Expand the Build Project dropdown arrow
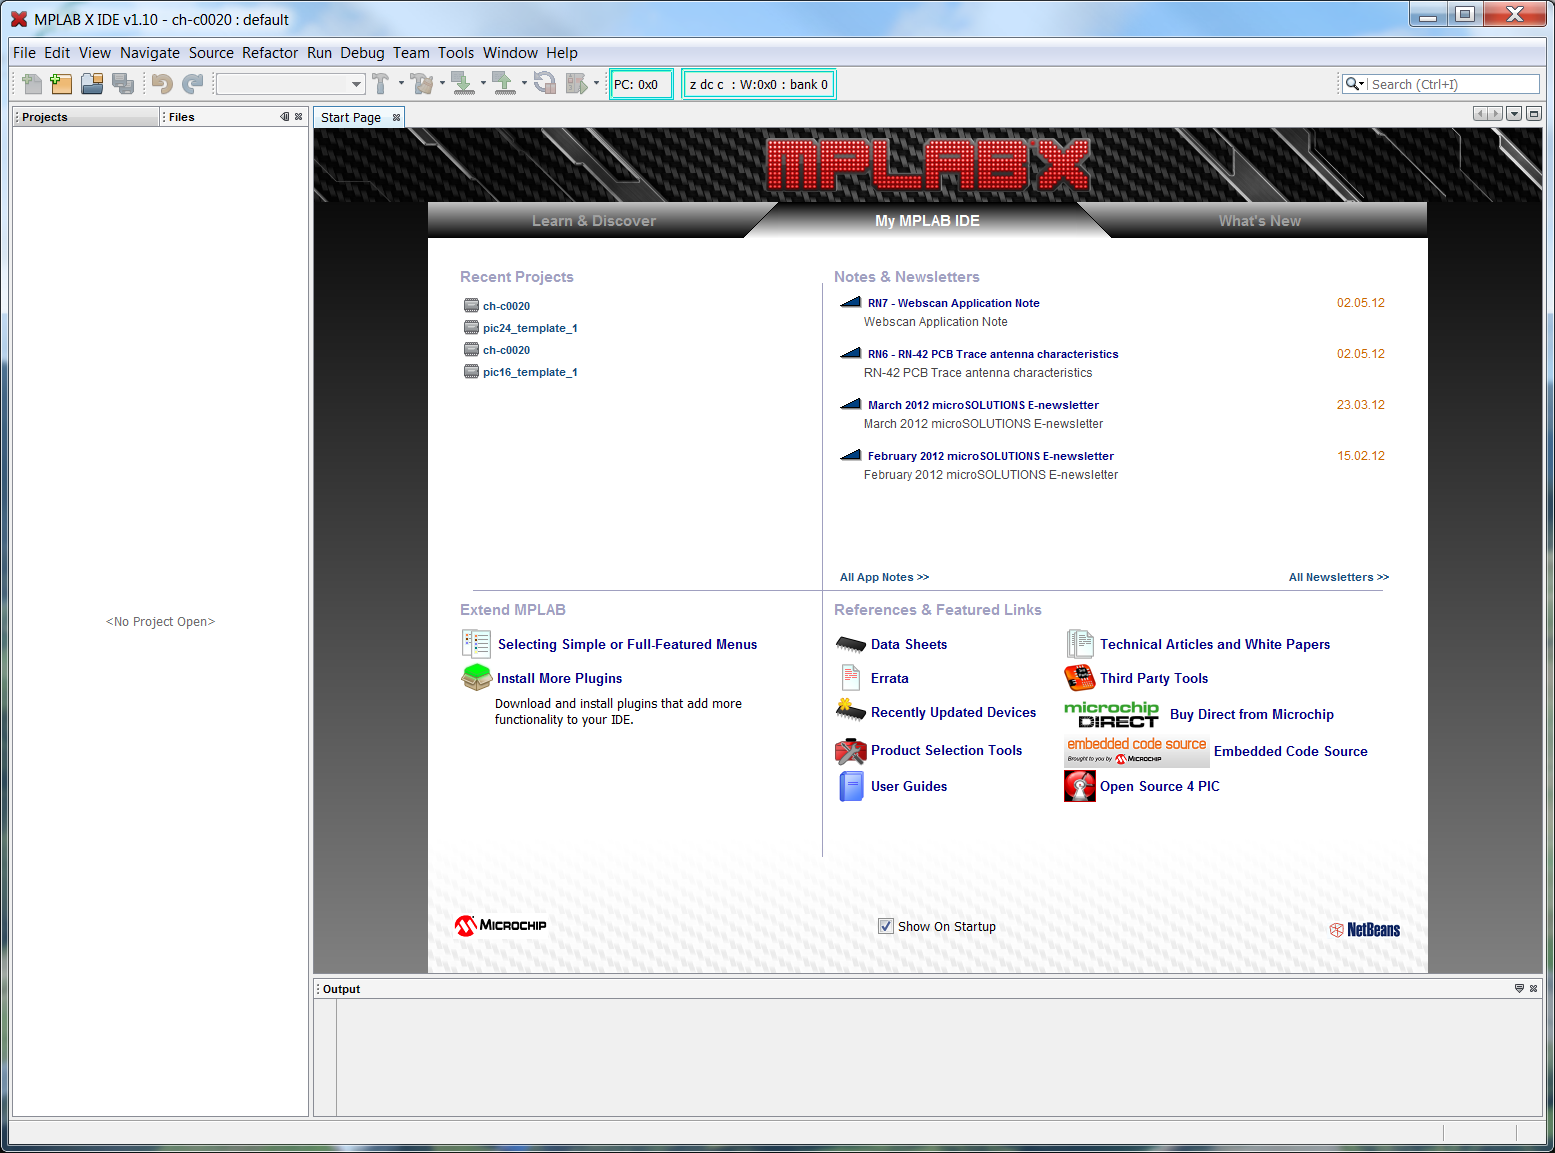 (x=401, y=84)
